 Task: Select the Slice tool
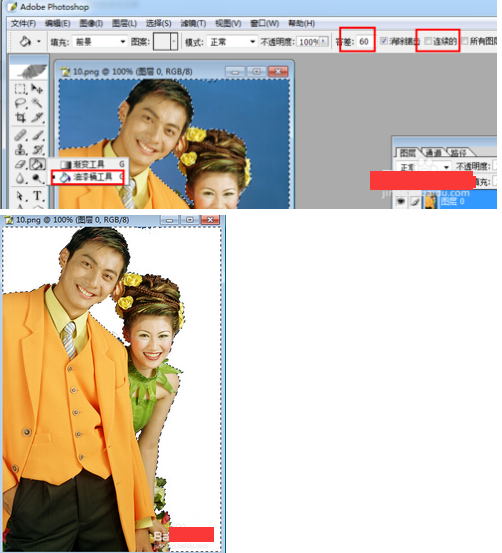(x=37, y=117)
